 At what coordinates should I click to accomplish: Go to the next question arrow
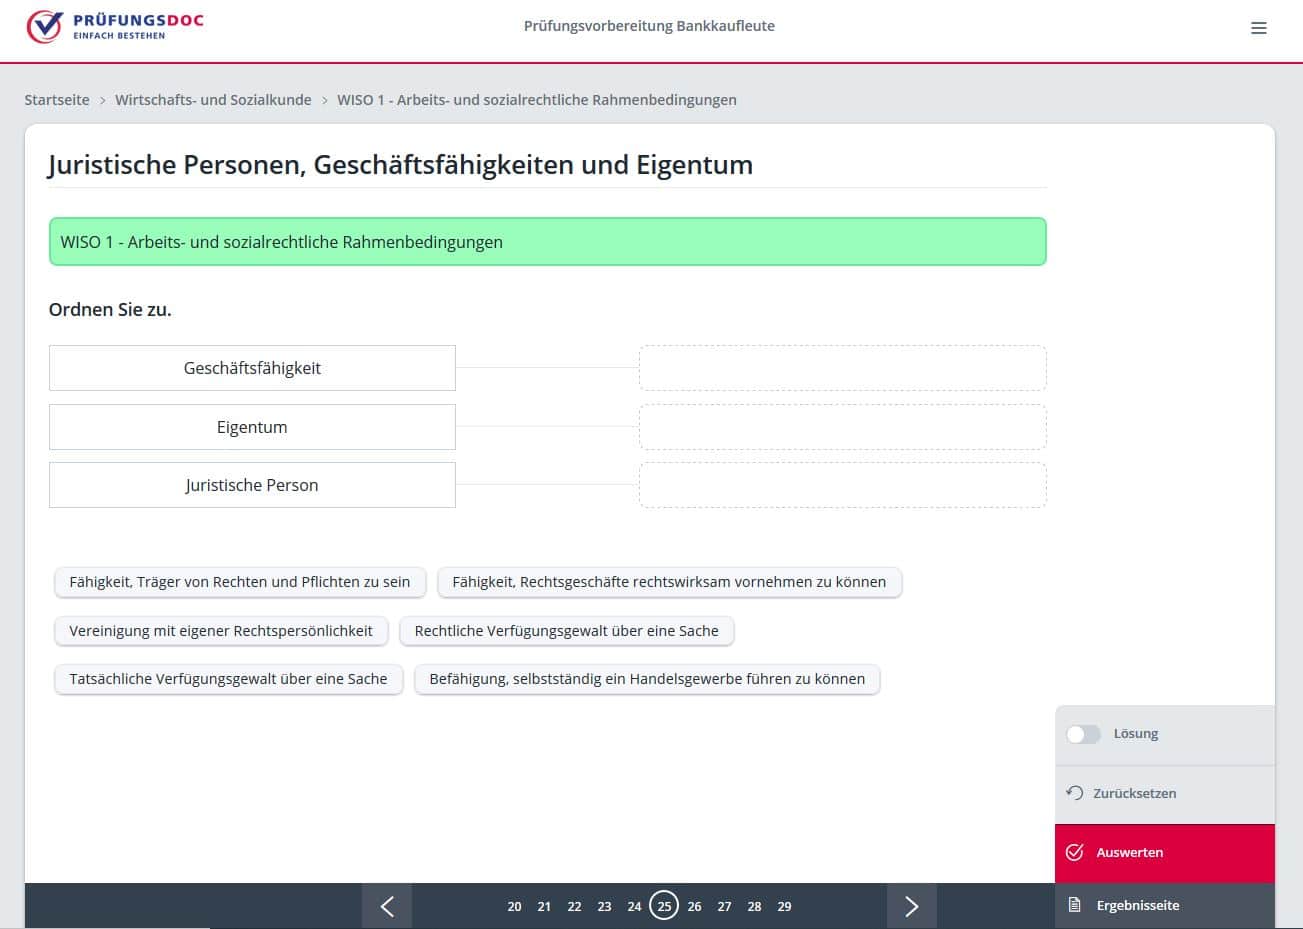911,906
